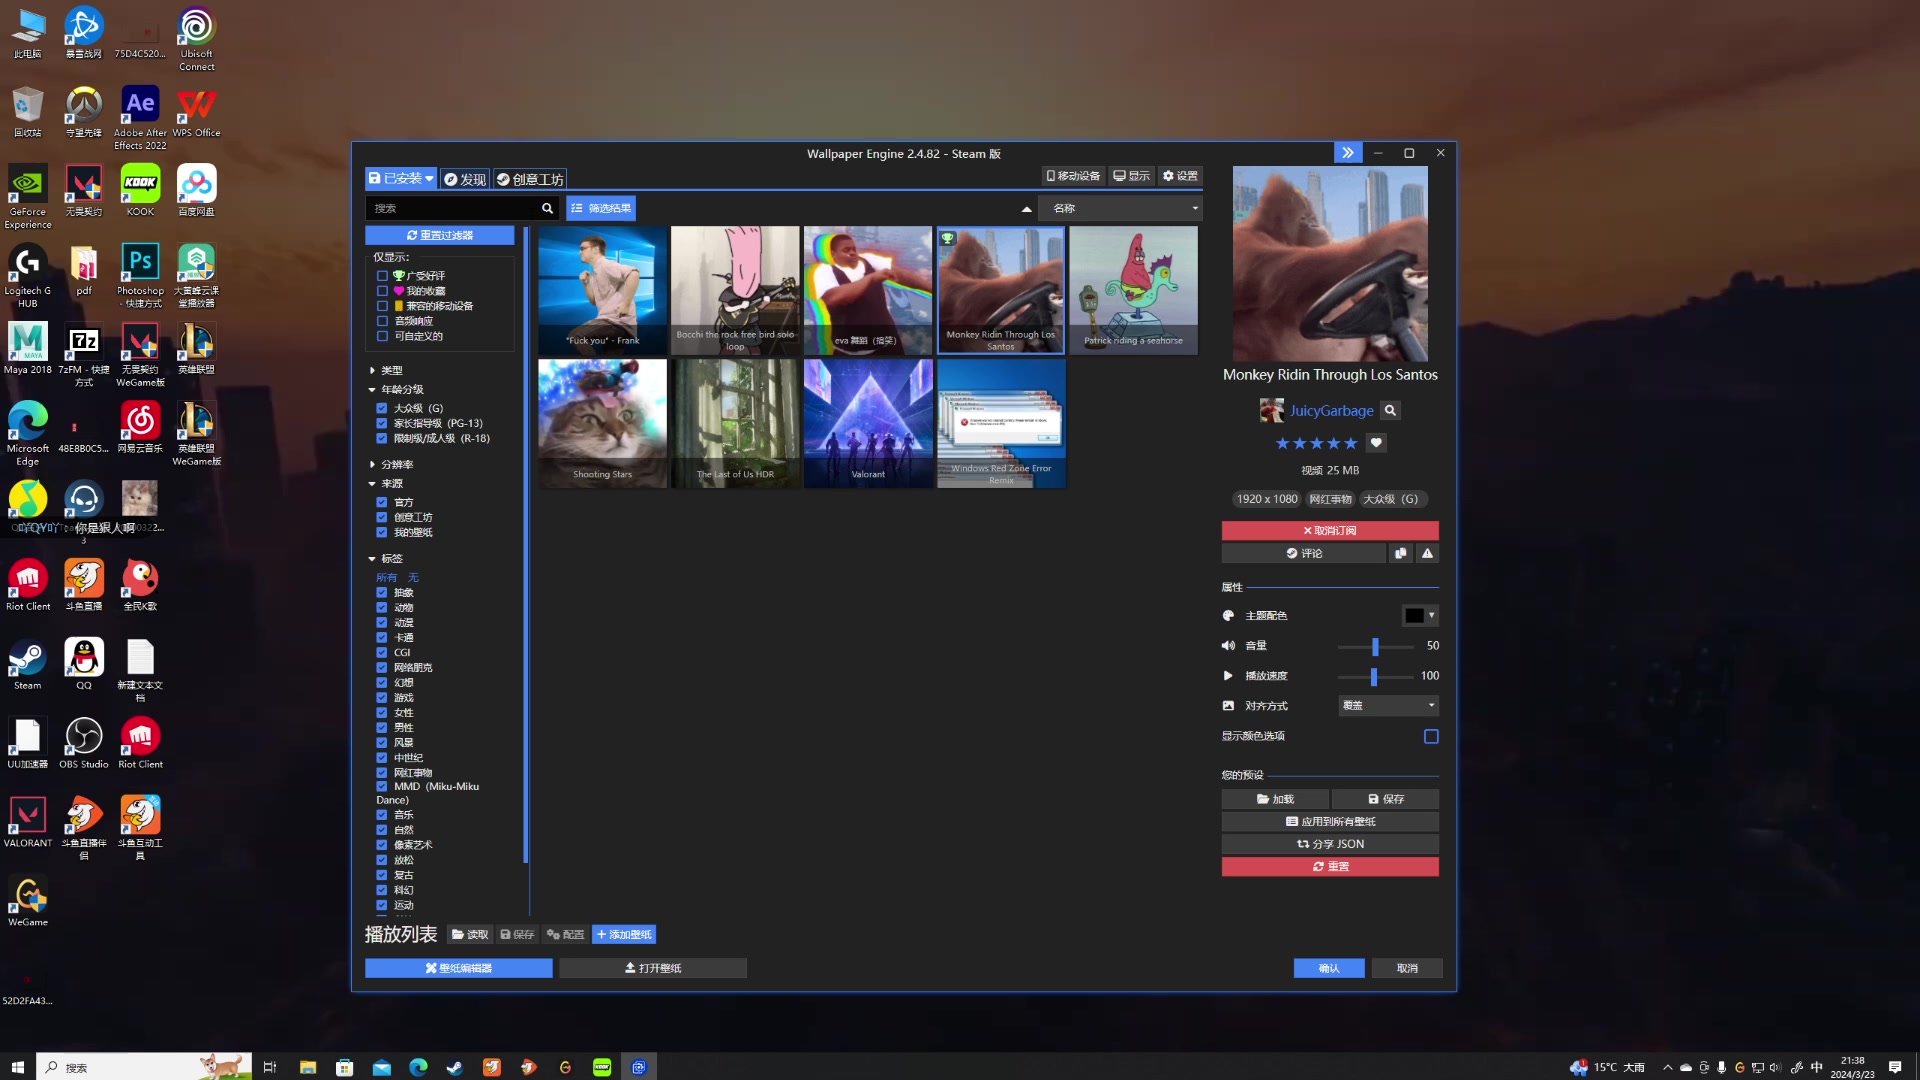
Task: Click the 音量 volume slider
Action: 1376,646
